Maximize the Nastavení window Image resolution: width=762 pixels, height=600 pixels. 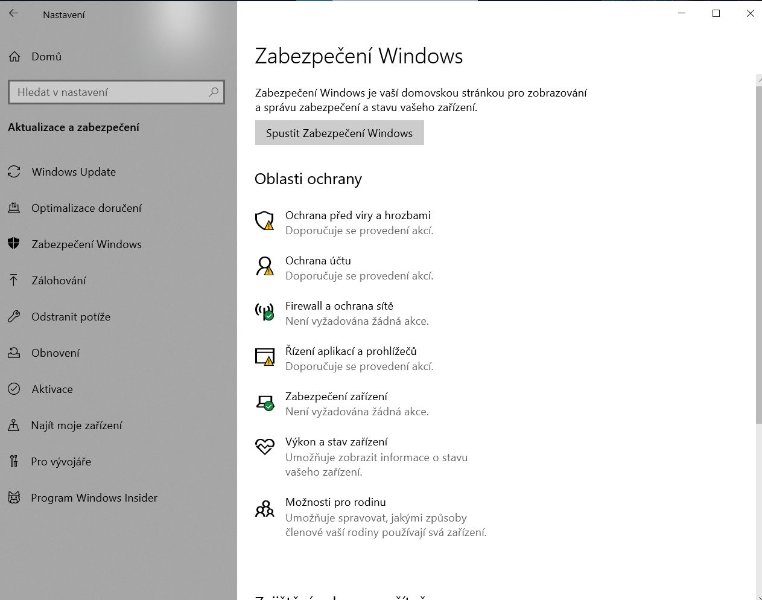[x=716, y=13]
